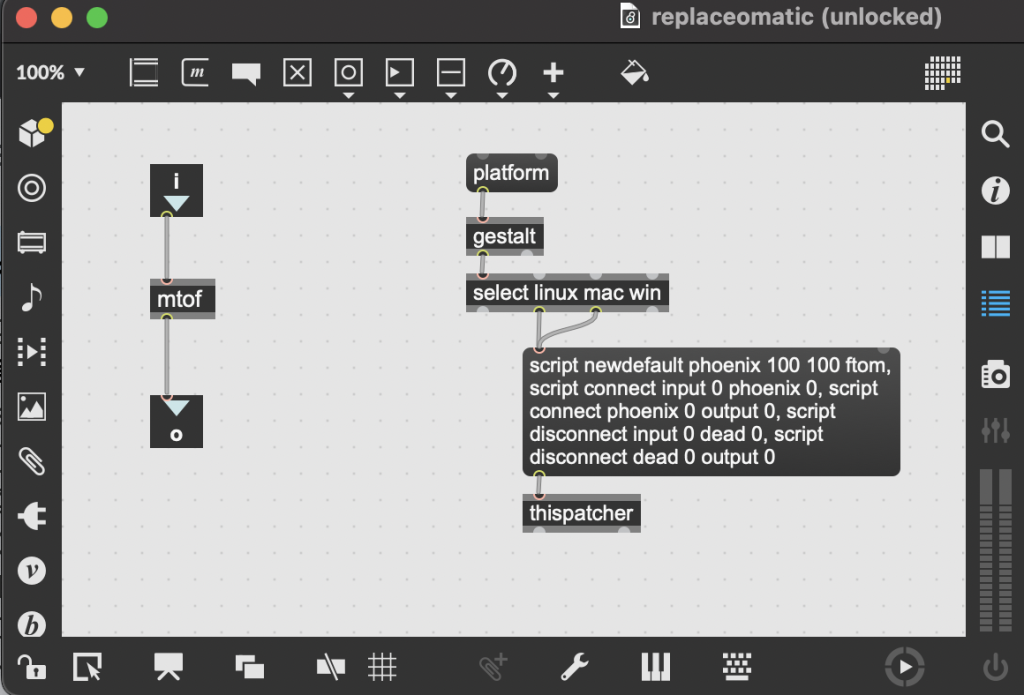Click the platform message box
1024x695 pixels.
pyautogui.click(x=511, y=173)
